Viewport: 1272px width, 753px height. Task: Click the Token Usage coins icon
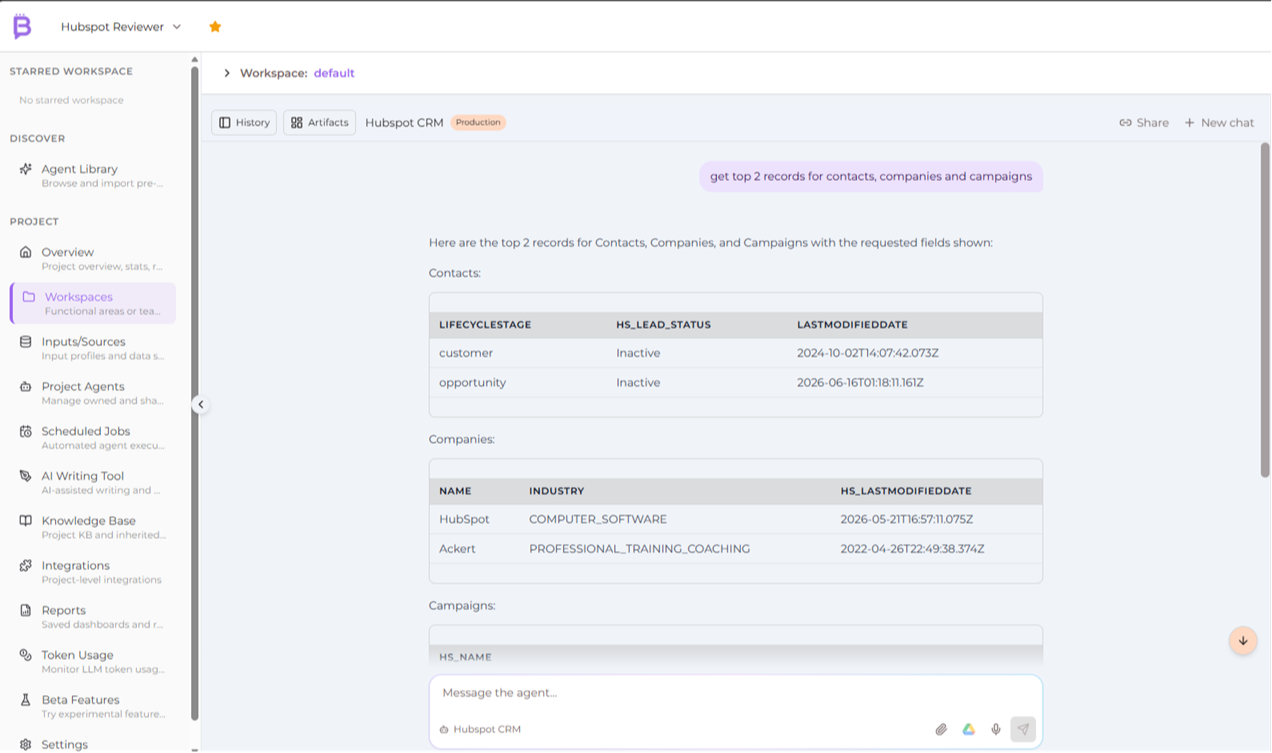[26, 656]
